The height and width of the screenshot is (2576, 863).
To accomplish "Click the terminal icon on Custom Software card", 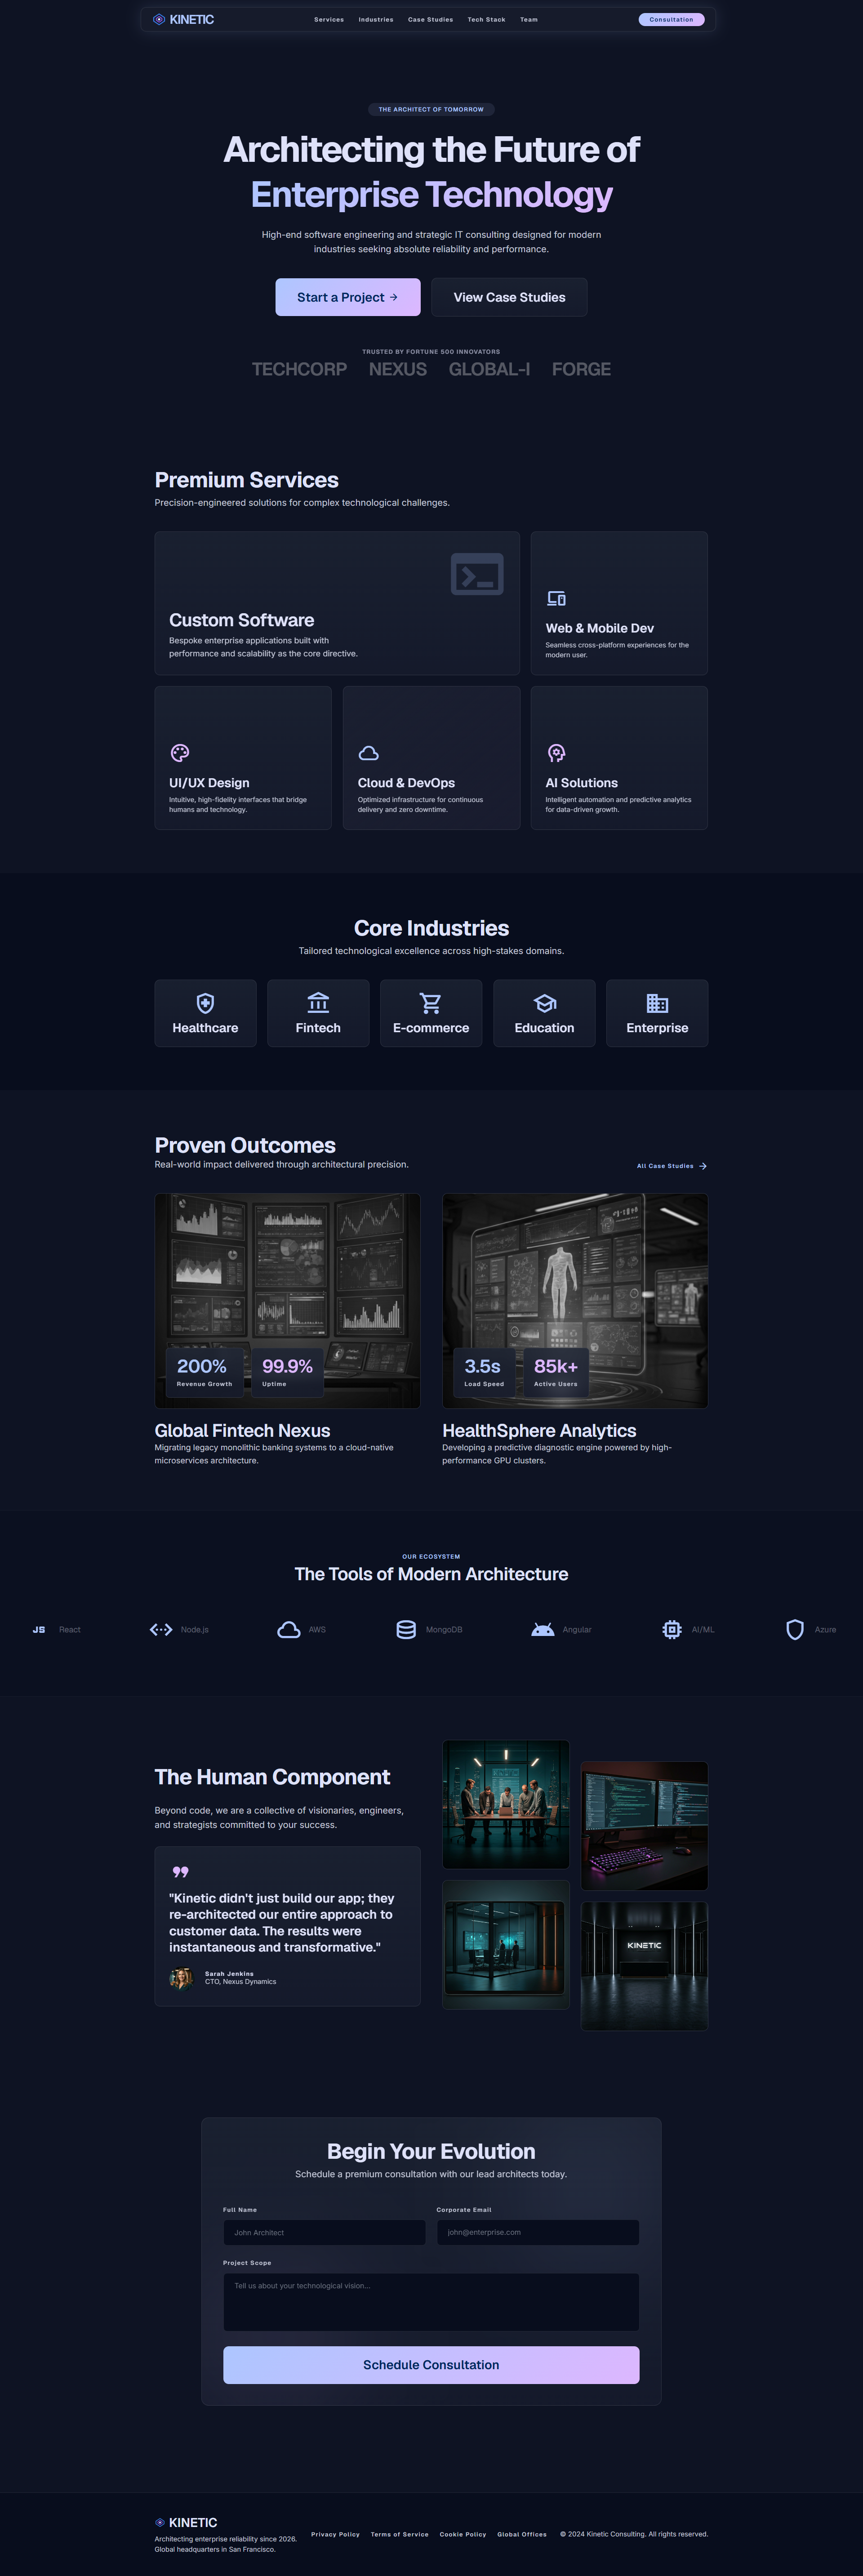I will pos(477,574).
